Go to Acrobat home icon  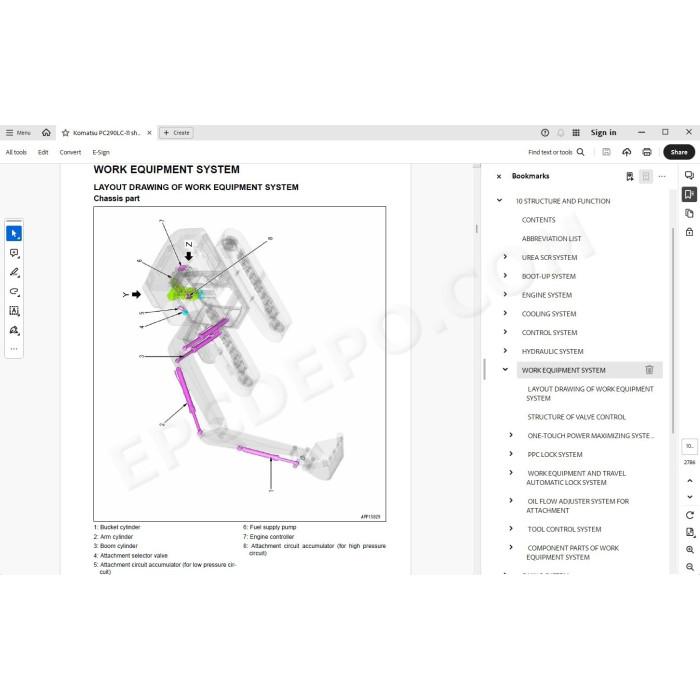point(46,133)
